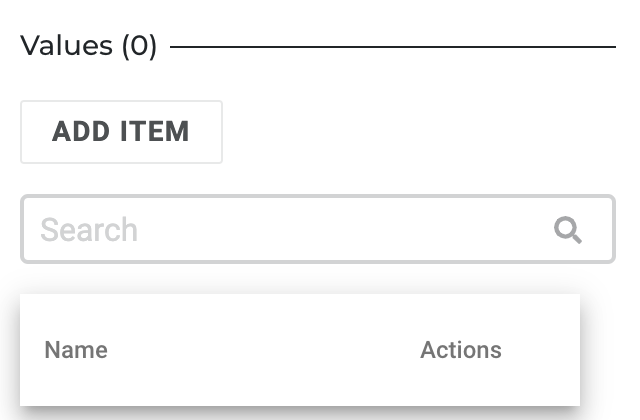Select the Actions header in the table
This screenshot has width=640, height=420.
460,350
